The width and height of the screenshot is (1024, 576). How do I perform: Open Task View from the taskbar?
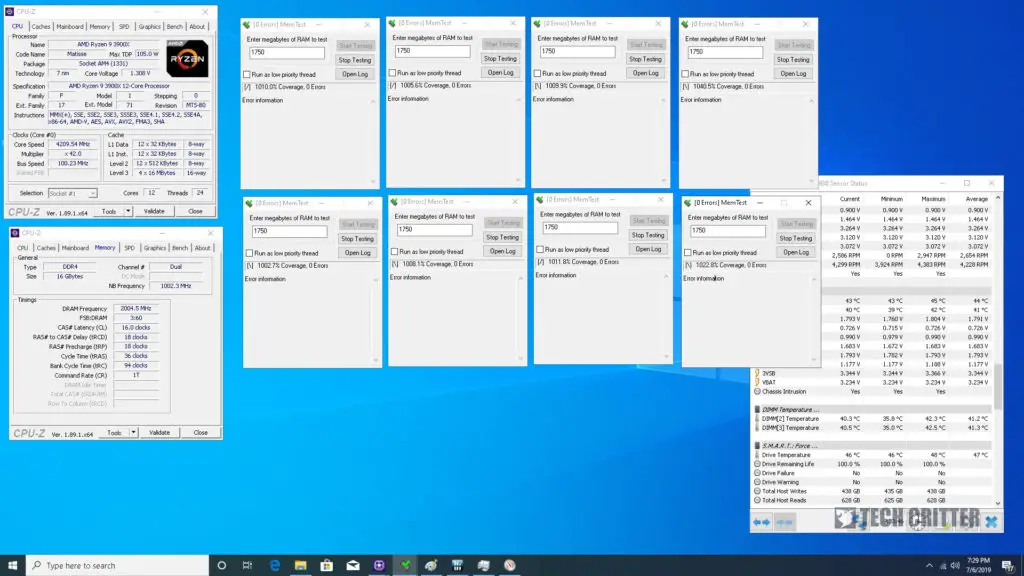tap(248, 565)
